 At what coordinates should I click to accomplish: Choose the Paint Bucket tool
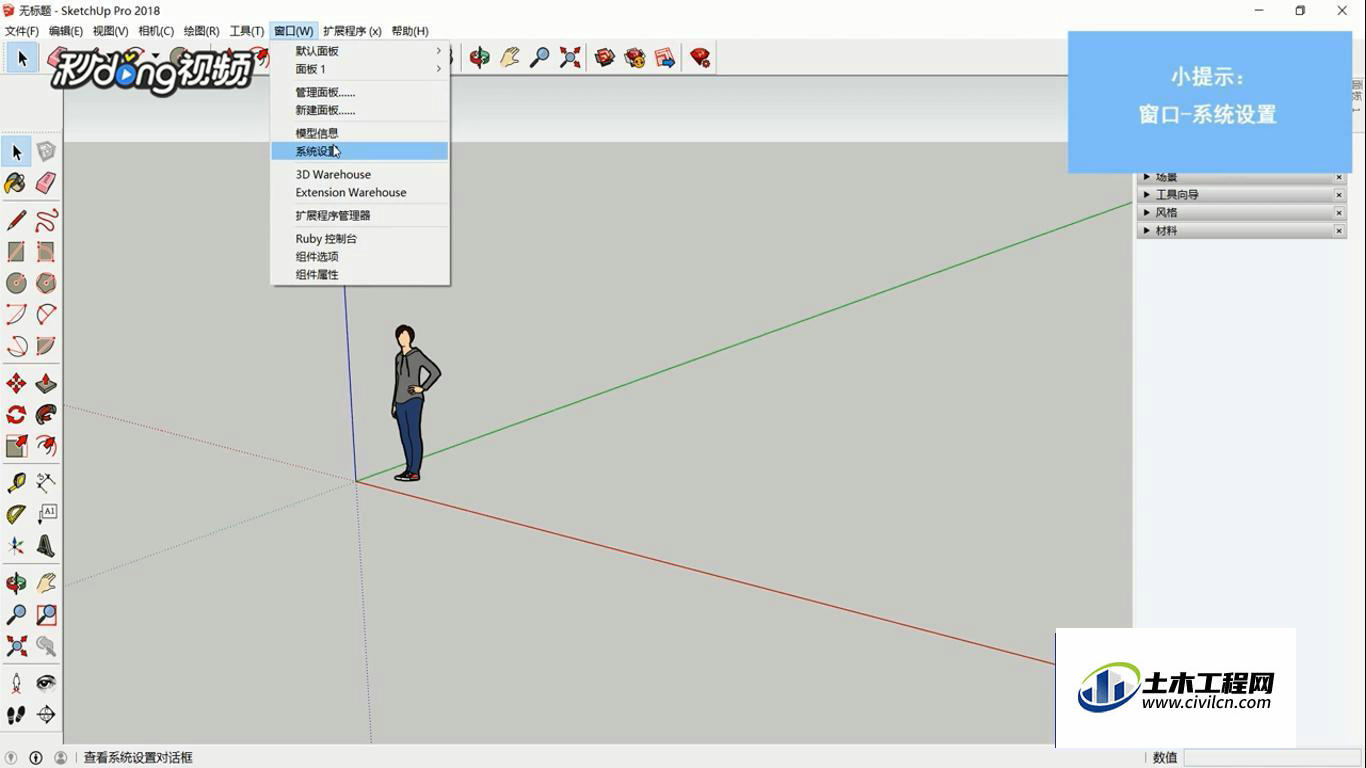[x=16, y=183]
